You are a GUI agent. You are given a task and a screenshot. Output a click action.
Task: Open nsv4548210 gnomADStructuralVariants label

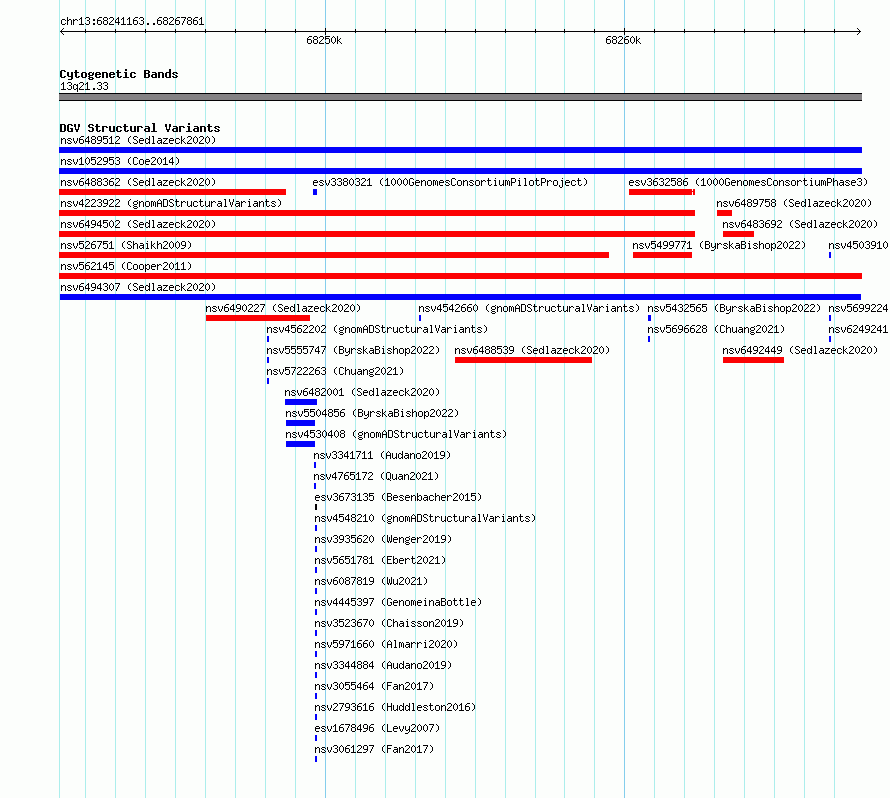[425, 518]
